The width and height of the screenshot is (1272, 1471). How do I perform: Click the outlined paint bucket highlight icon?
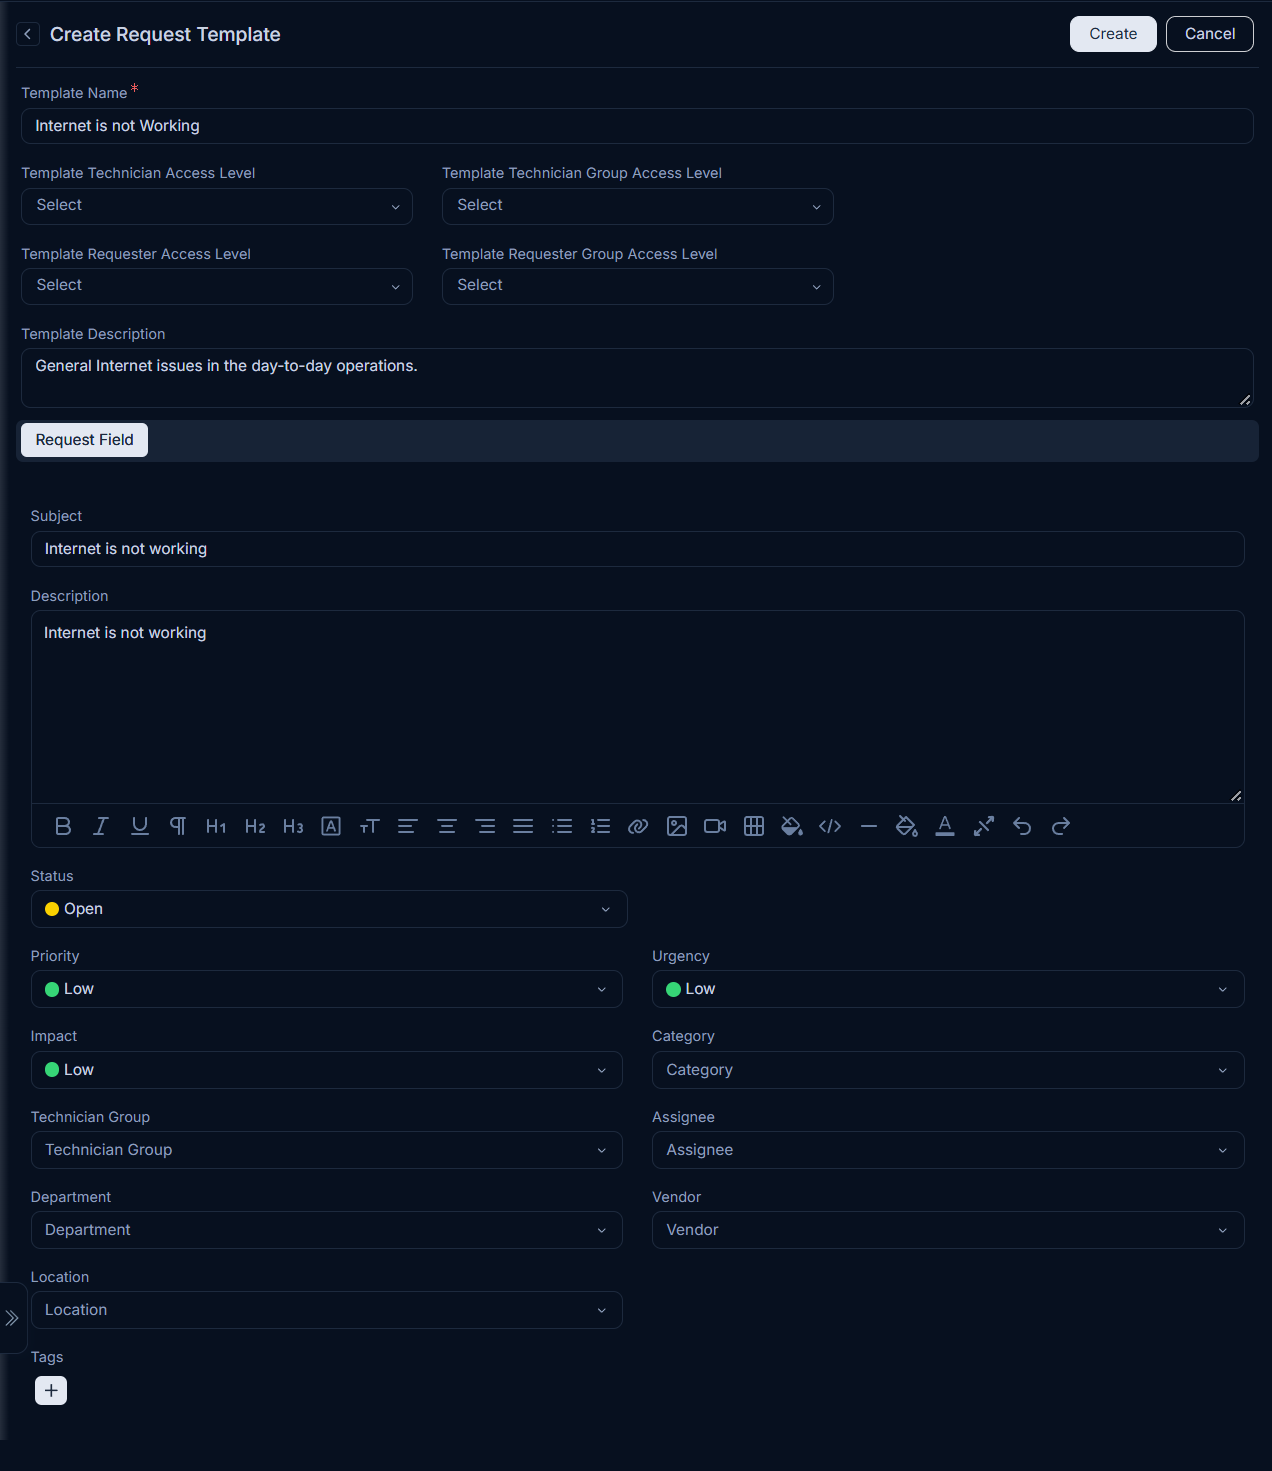[907, 826]
